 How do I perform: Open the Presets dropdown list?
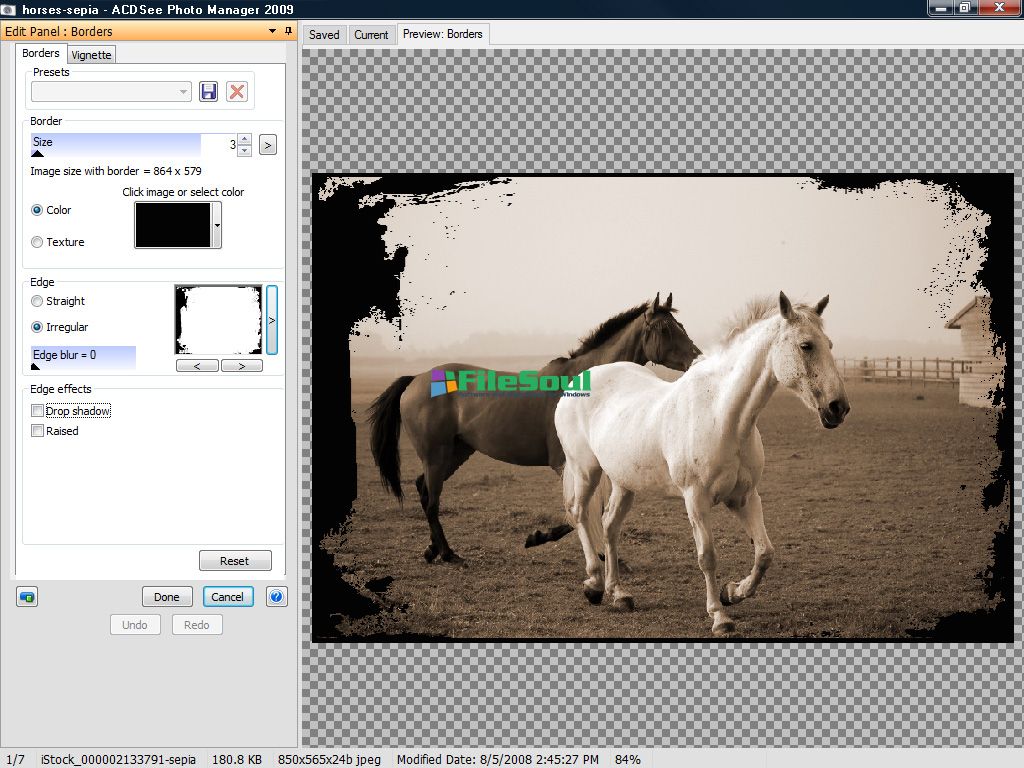183,92
